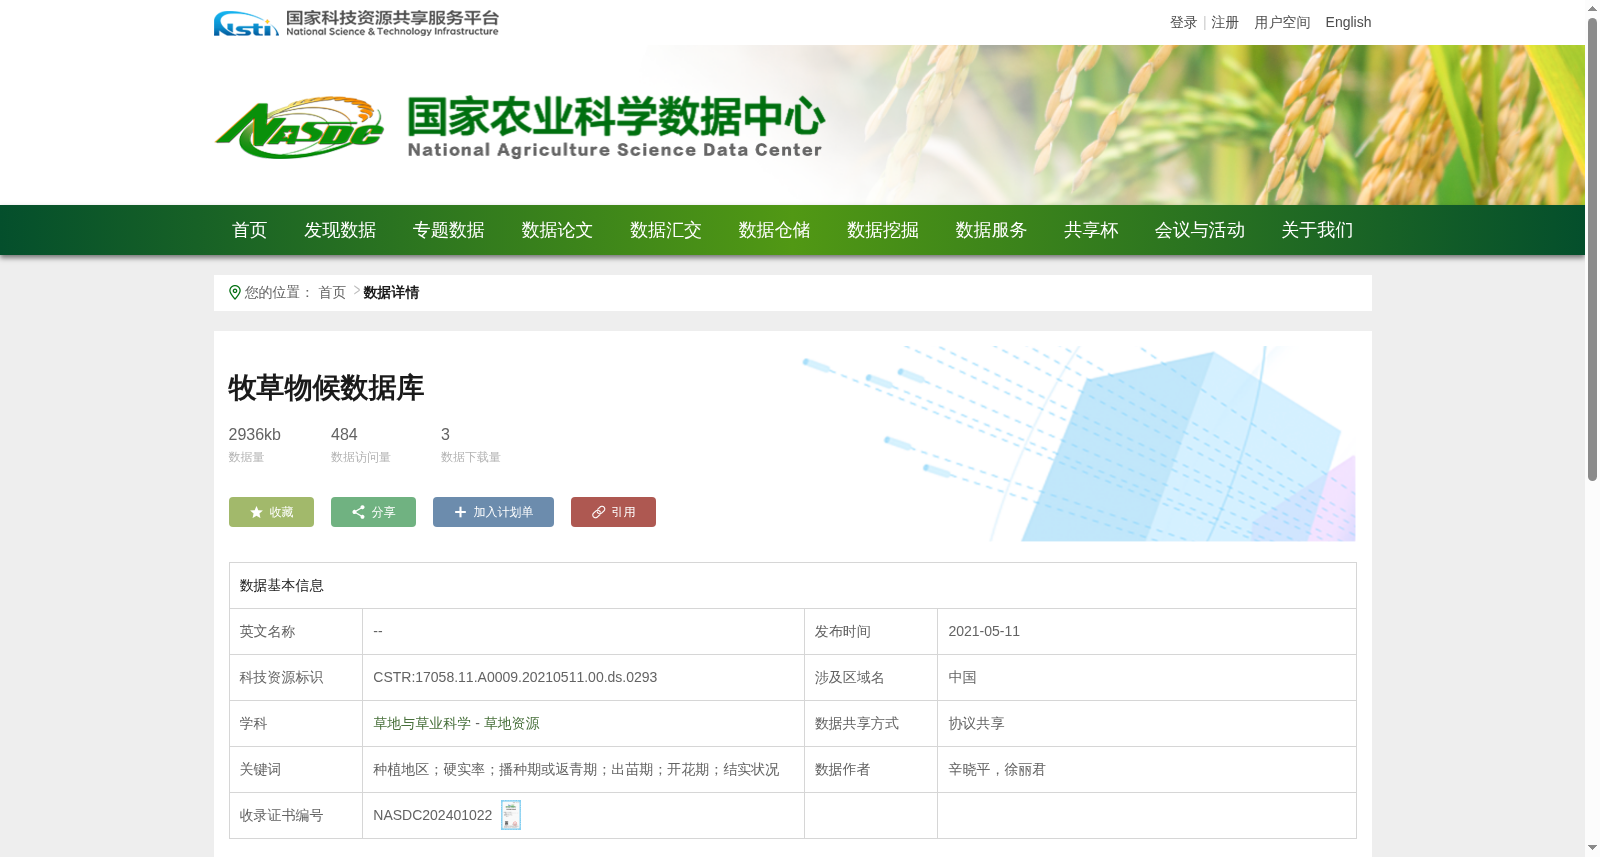1600x857 pixels.
Task: Click the plus icon in 加入计划单 button
Action: [460, 512]
